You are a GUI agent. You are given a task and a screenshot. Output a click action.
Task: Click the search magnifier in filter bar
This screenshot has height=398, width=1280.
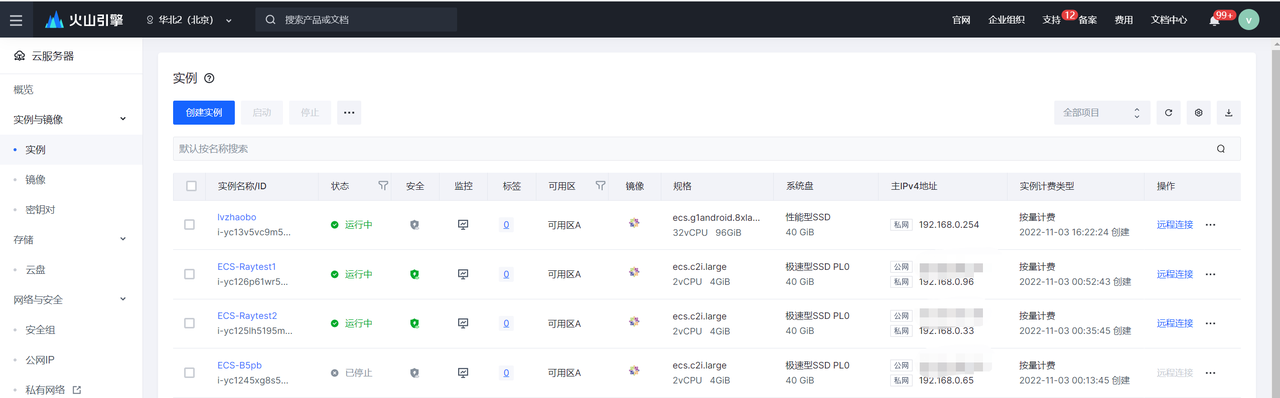click(x=1221, y=149)
